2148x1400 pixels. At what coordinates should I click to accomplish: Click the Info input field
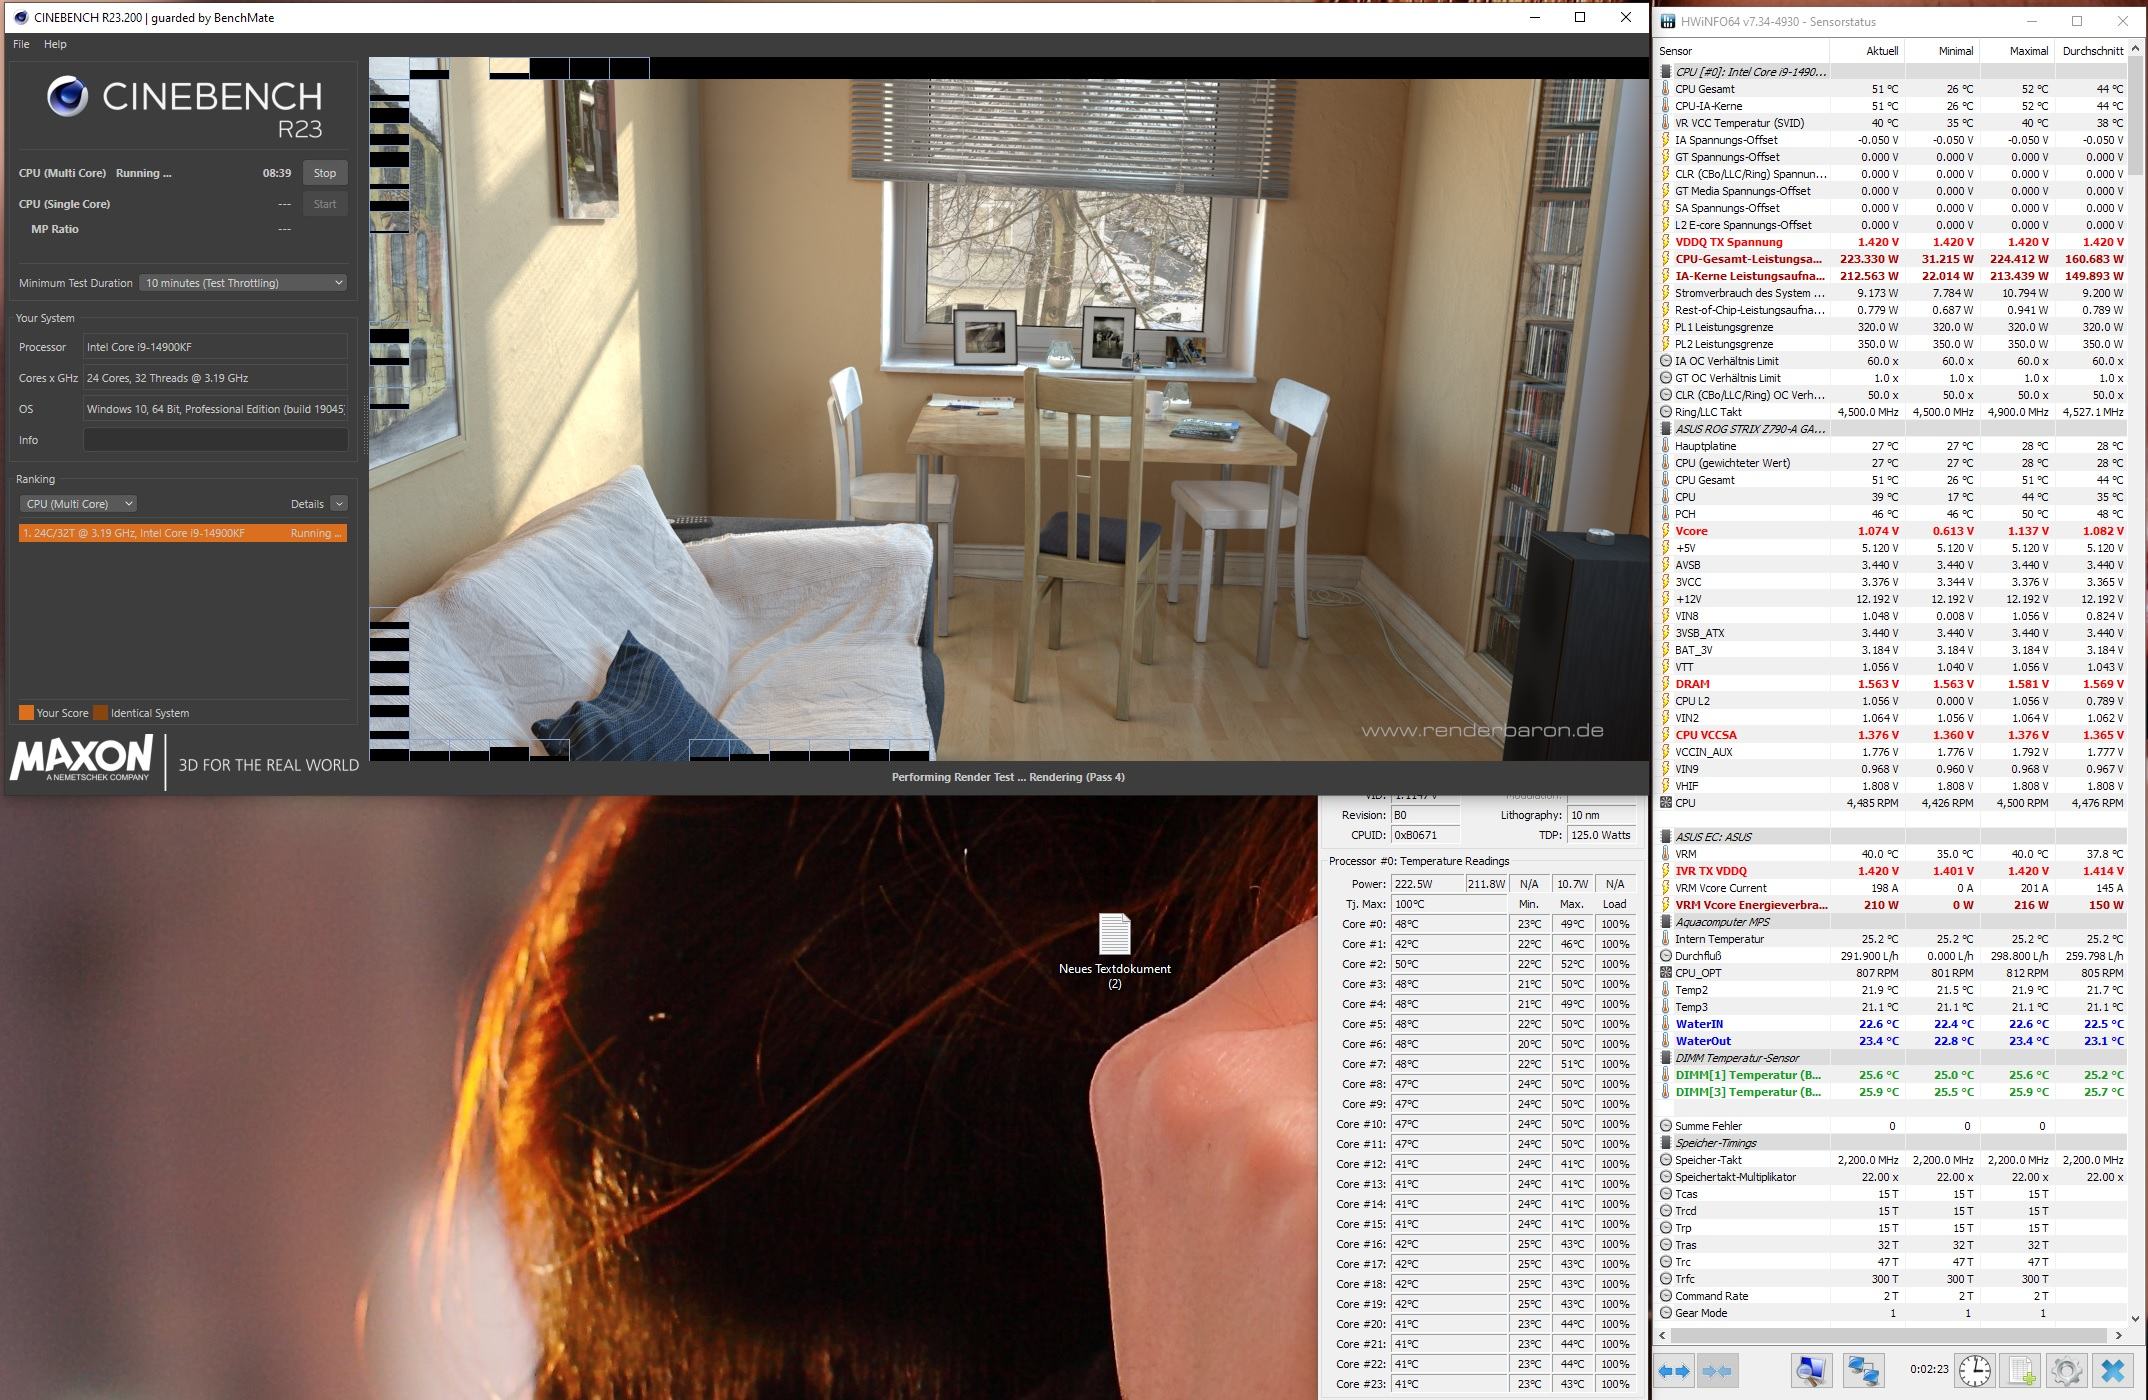click(215, 440)
